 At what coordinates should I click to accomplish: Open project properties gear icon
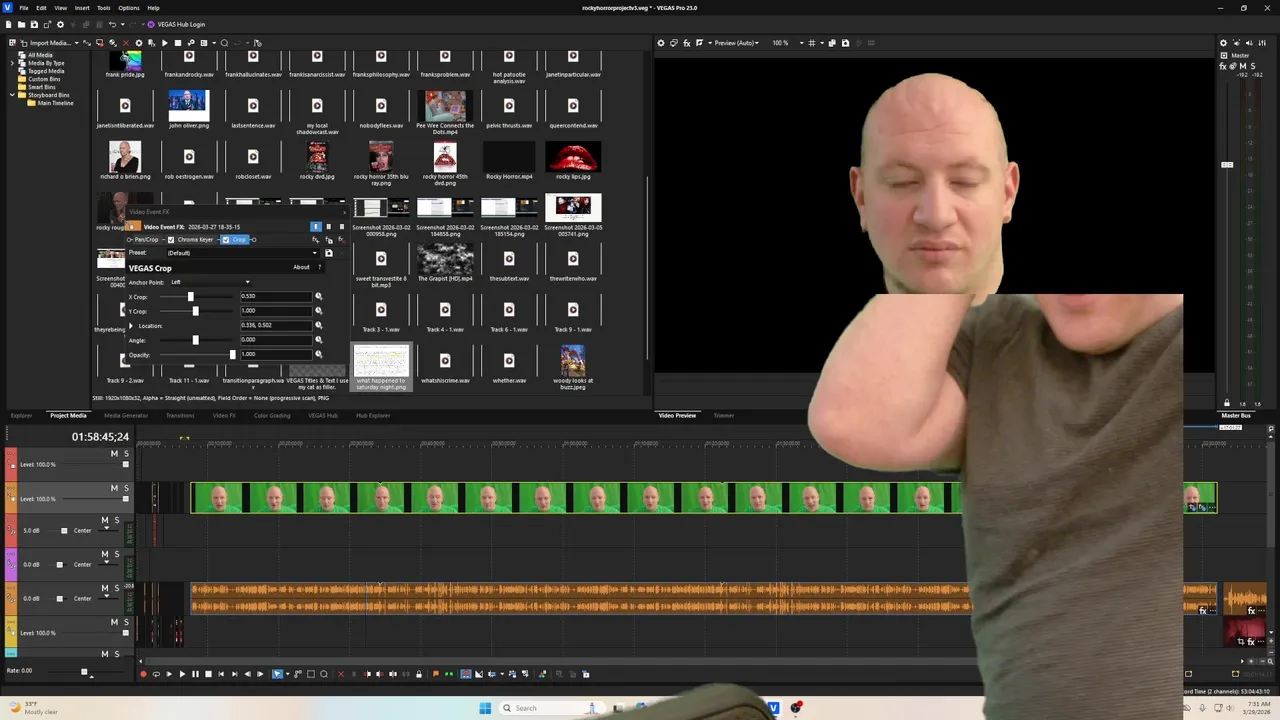click(60, 25)
